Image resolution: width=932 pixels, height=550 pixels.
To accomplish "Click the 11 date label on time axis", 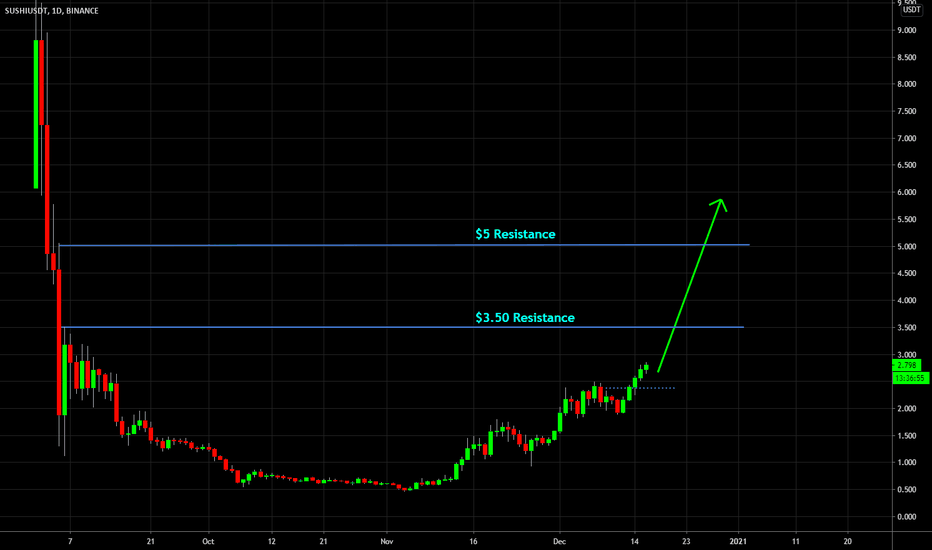I will [795, 542].
